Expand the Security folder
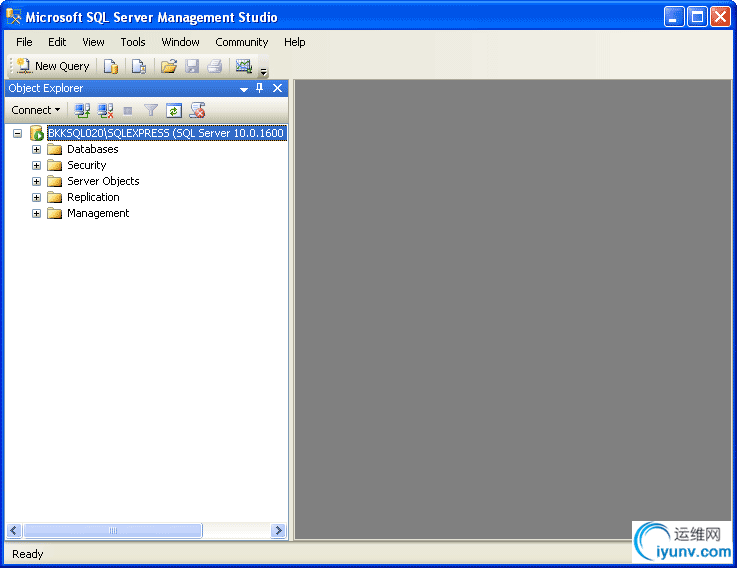Image resolution: width=737 pixels, height=568 pixels. pyautogui.click(x=36, y=166)
